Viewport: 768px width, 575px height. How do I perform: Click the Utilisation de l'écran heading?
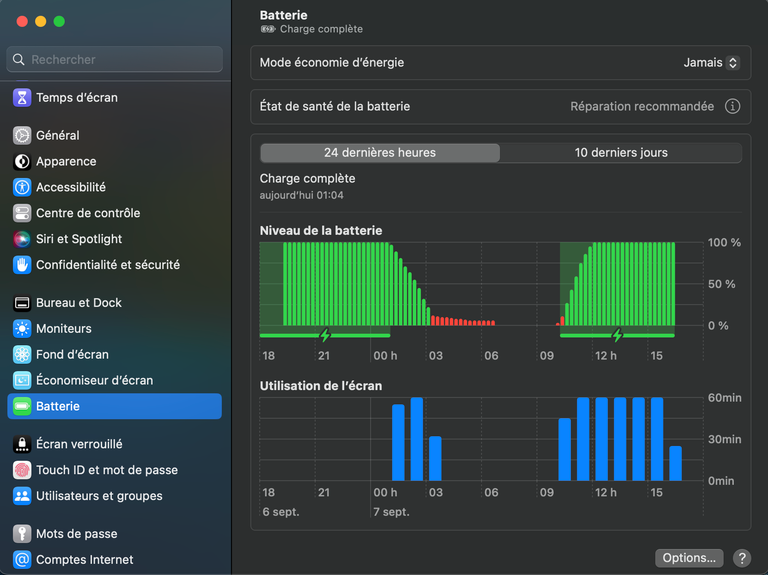coord(321,386)
